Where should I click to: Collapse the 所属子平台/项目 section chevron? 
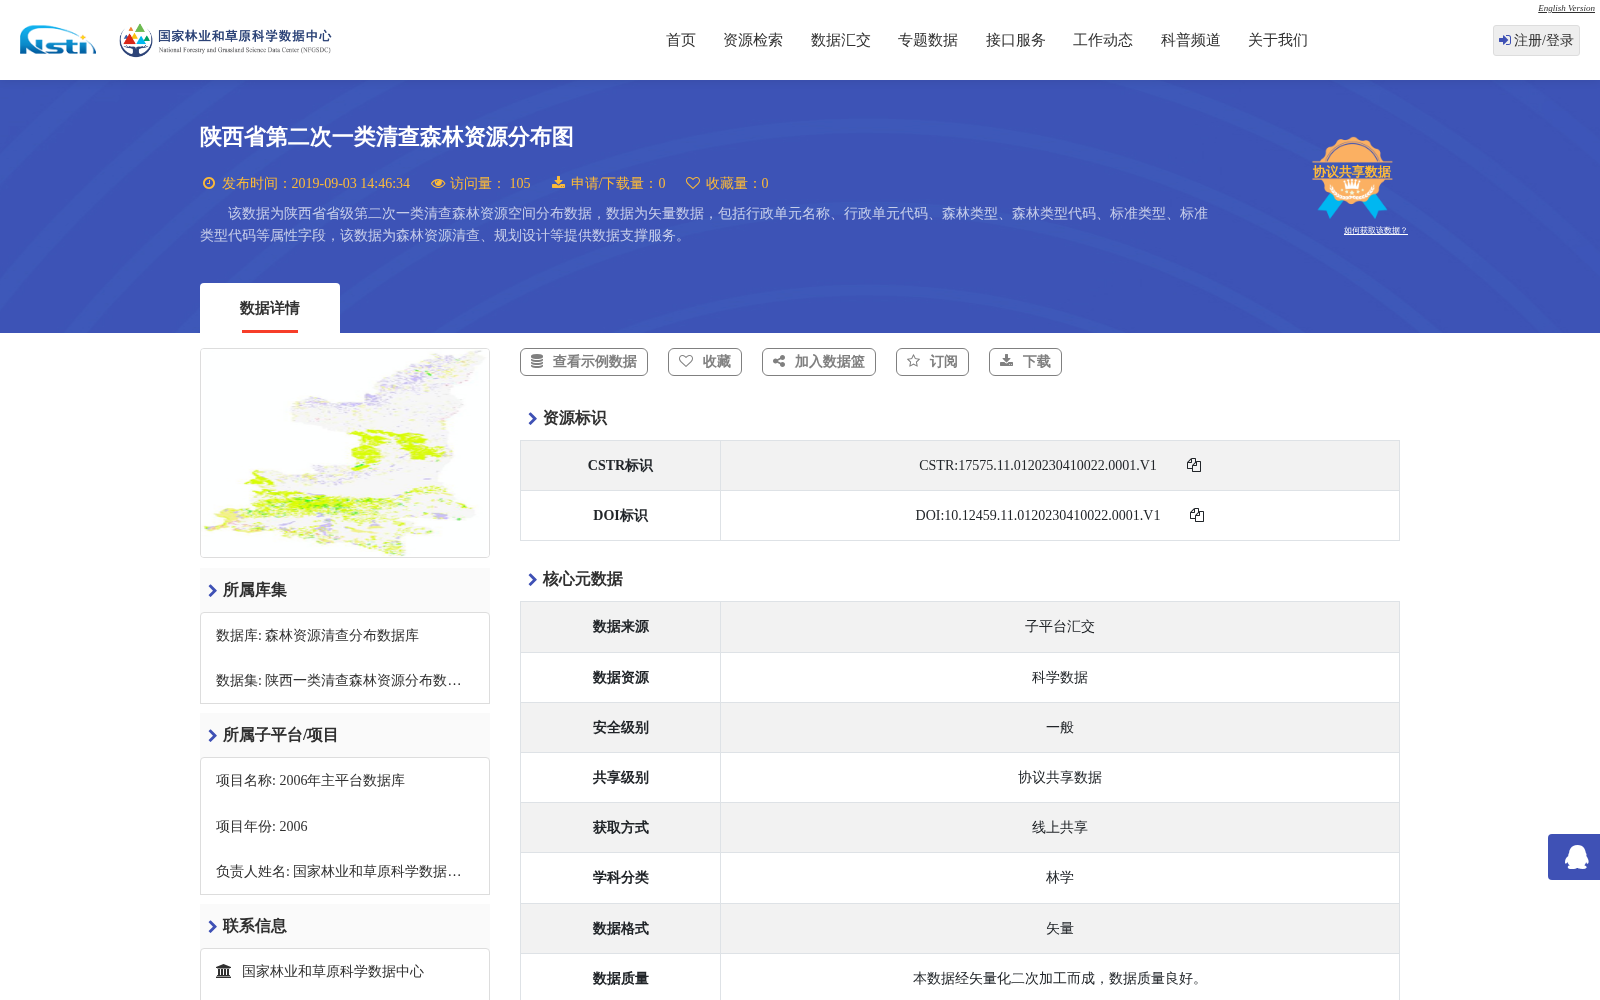212,736
